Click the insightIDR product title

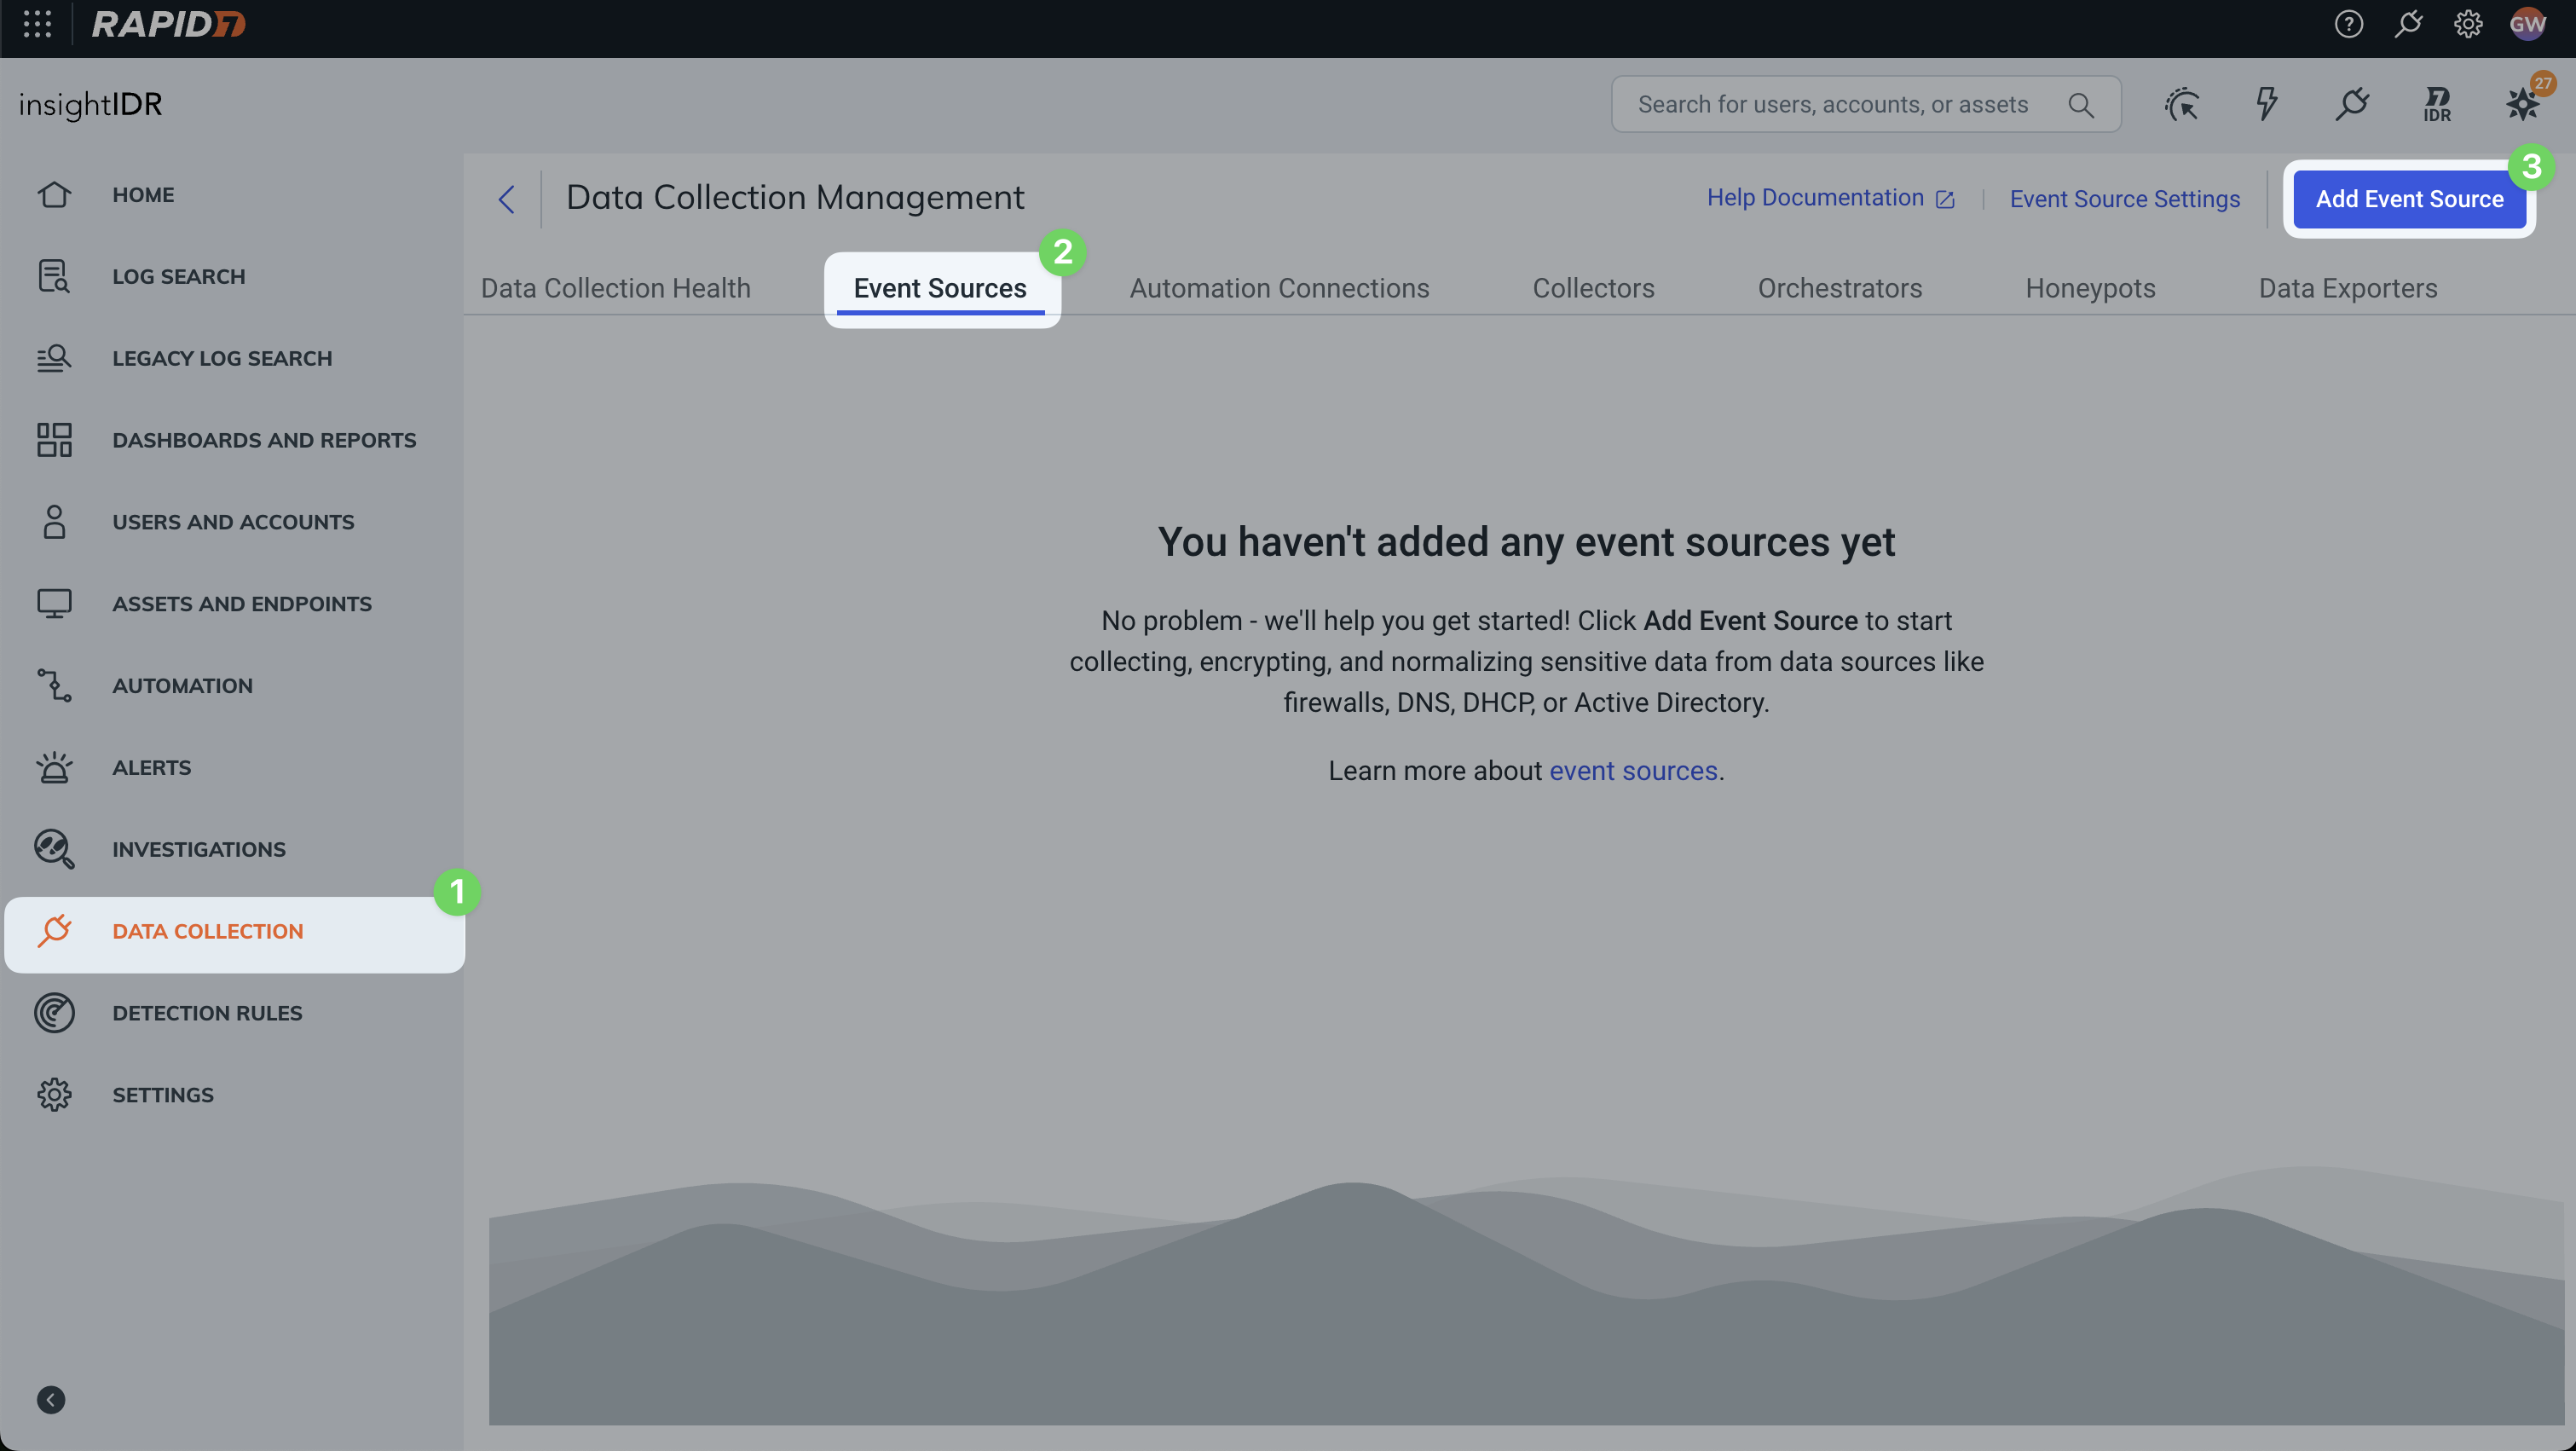(x=91, y=104)
